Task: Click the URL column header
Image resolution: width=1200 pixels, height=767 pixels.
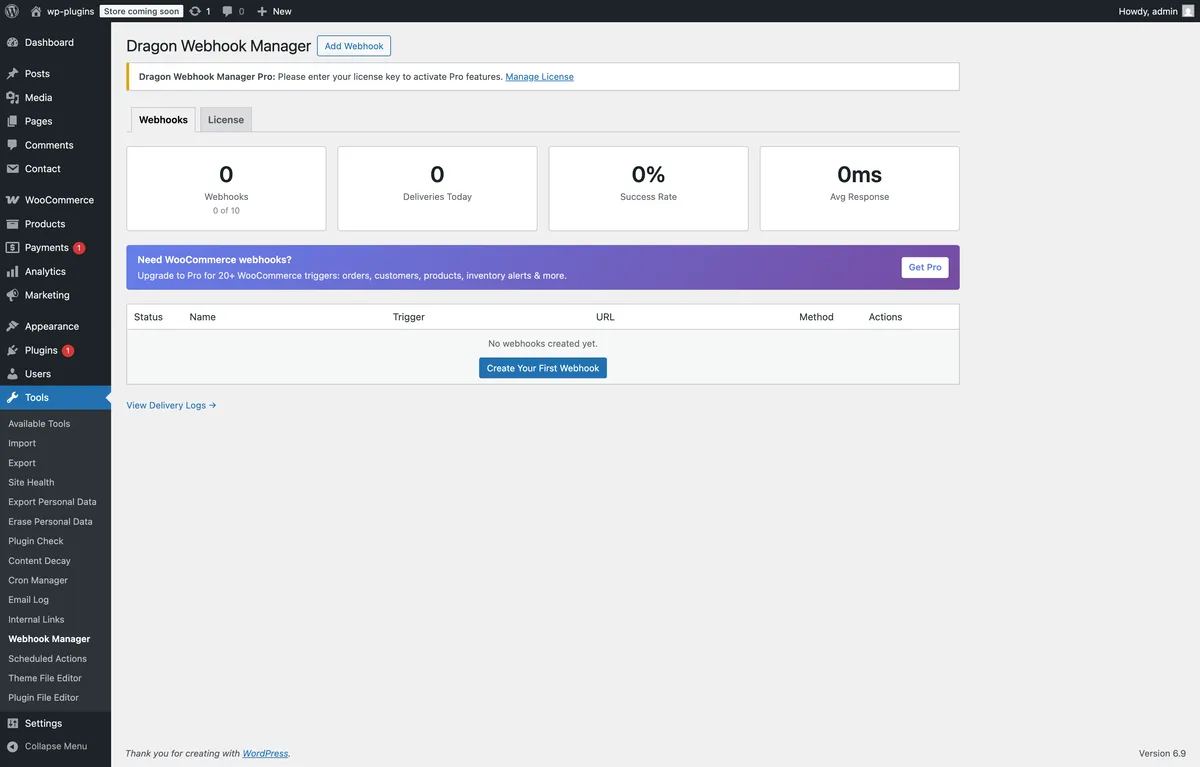Action: click(605, 317)
